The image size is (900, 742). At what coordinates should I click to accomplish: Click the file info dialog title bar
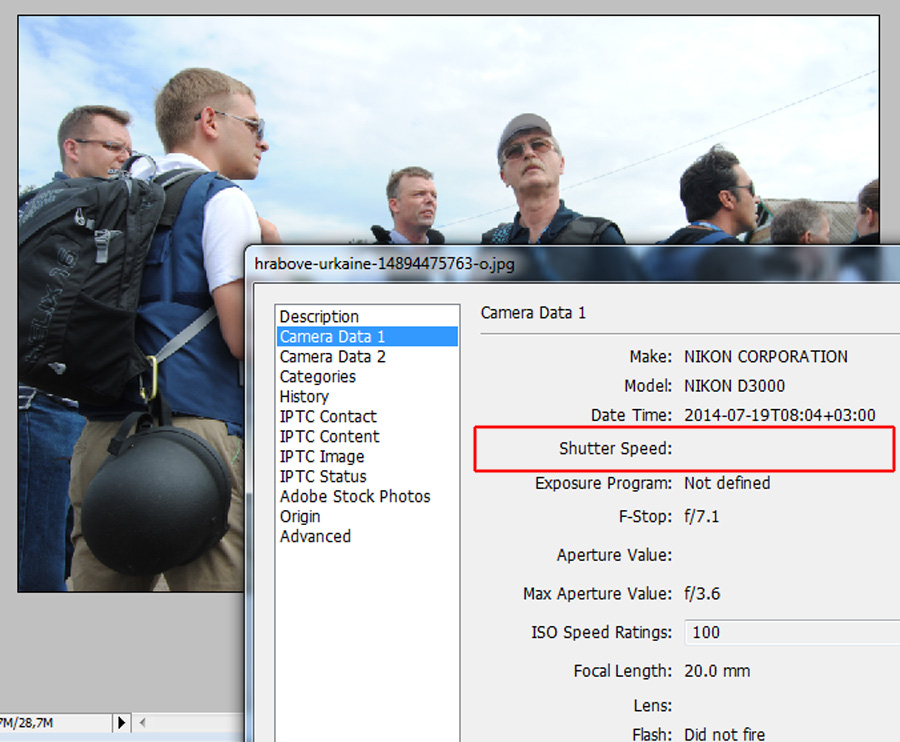pos(573,264)
